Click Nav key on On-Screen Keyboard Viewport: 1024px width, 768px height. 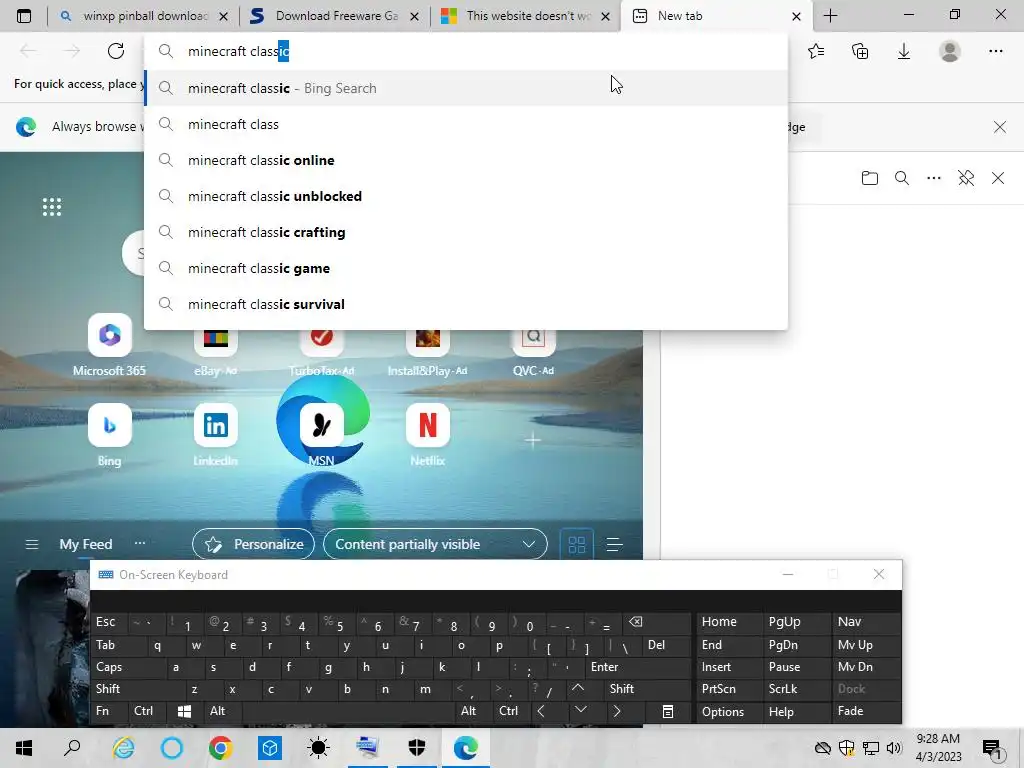[x=867, y=622]
